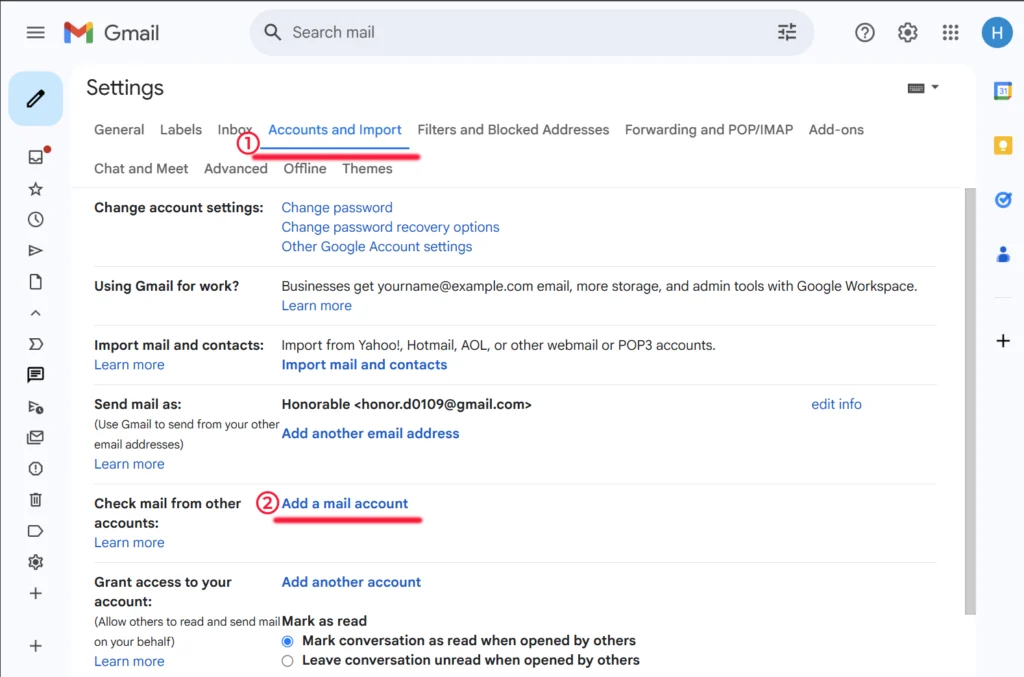
Task: Click Change password recovery options
Action: (x=391, y=227)
